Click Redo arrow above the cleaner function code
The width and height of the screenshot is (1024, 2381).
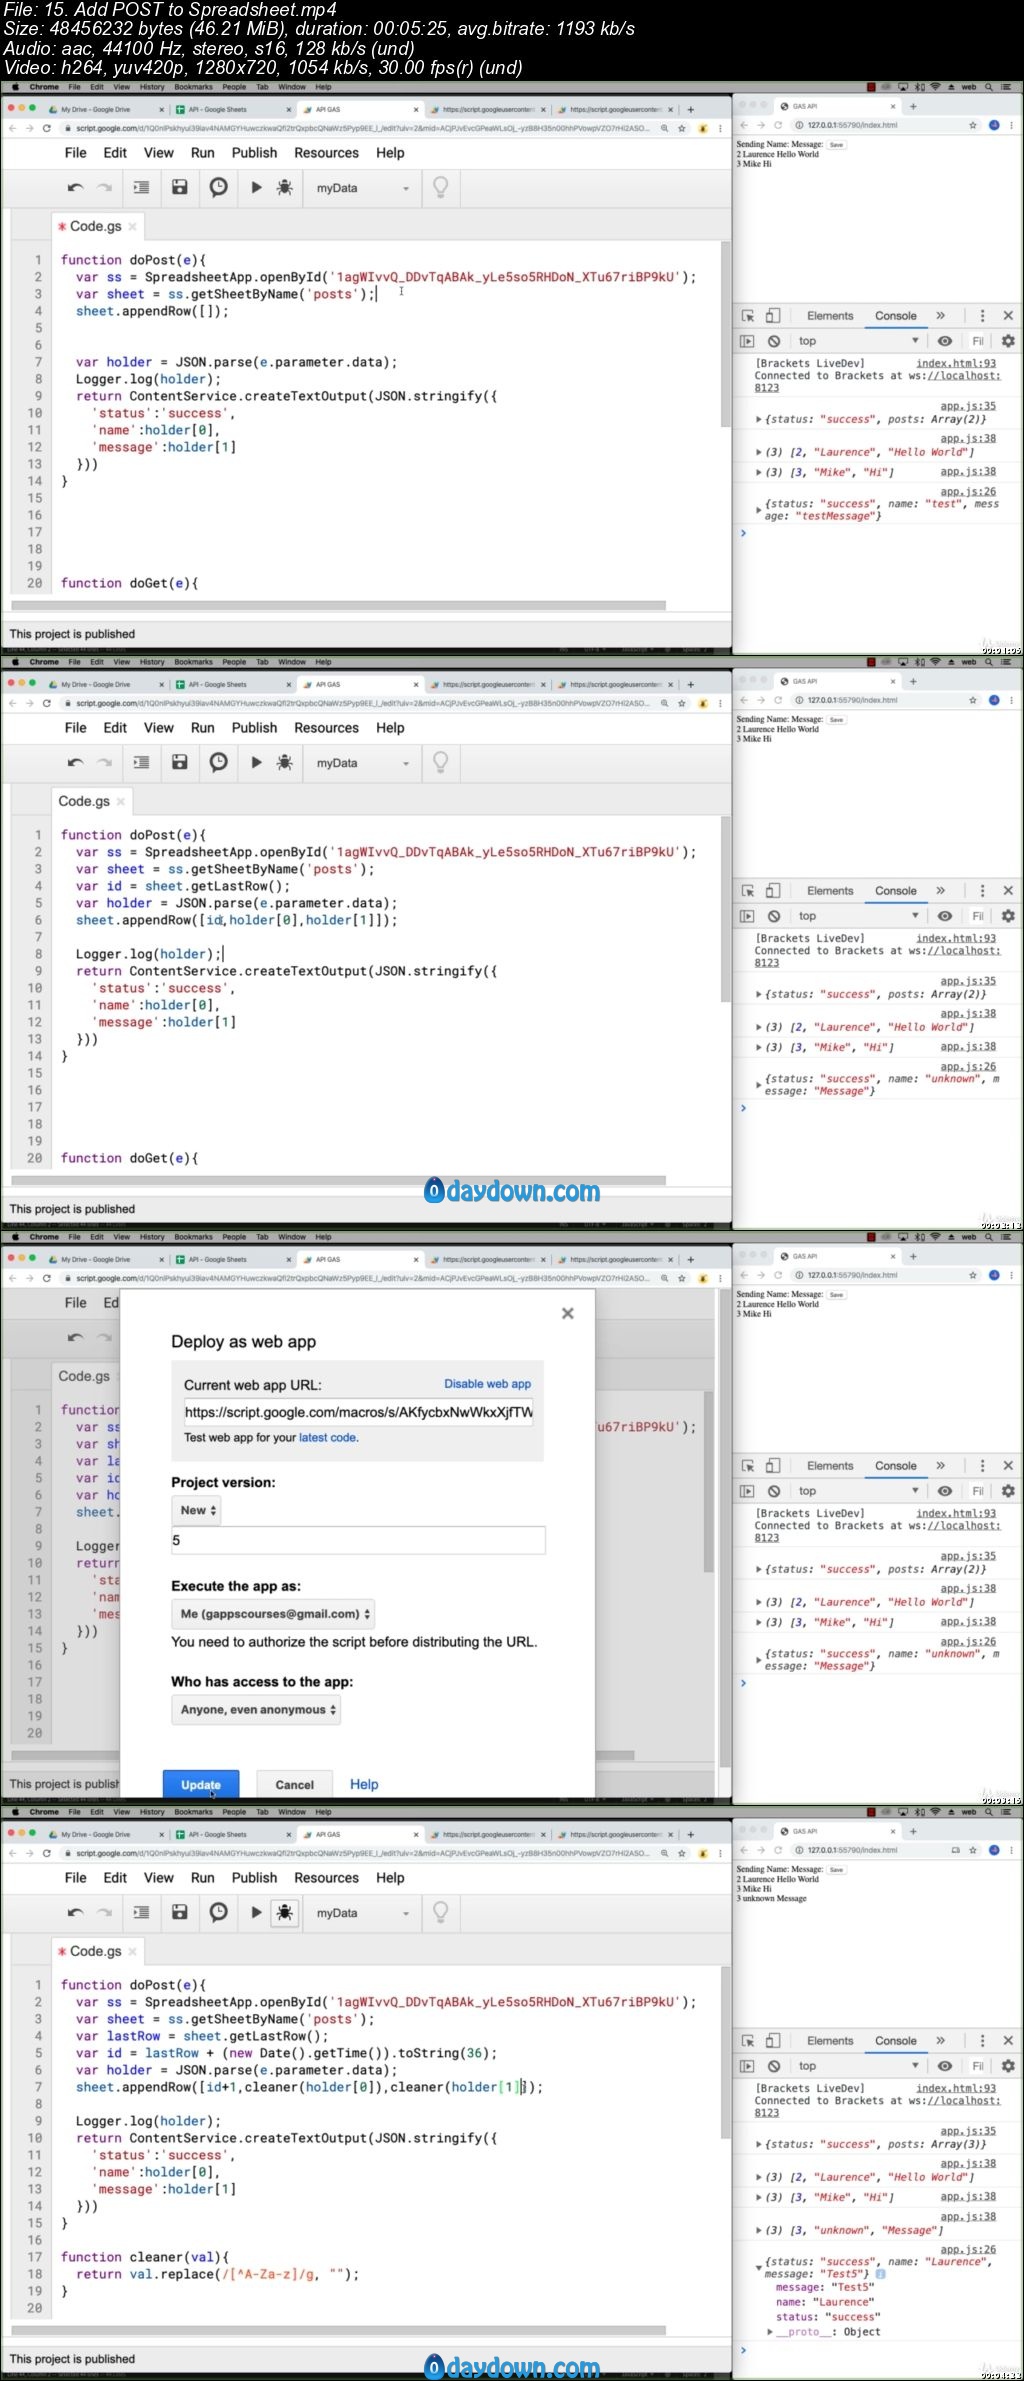coord(104,1913)
